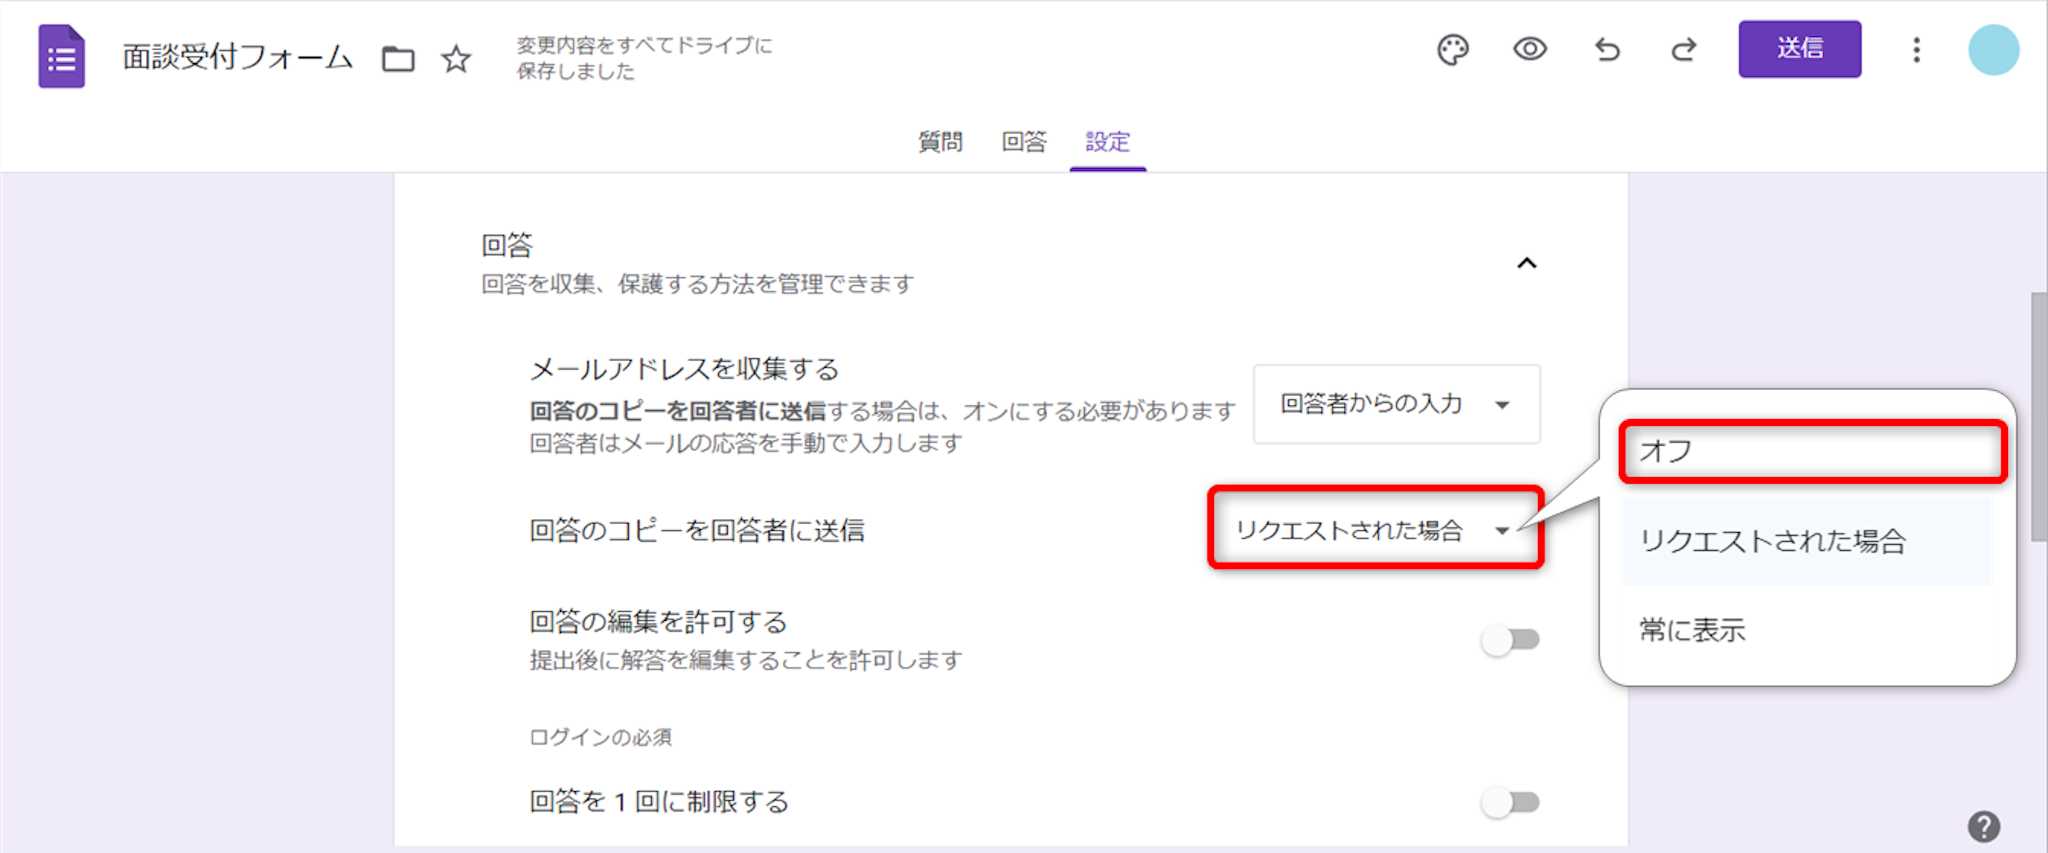The height and width of the screenshot is (853, 2048).
Task: Click the form title 面談受付フォーム
Action: click(238, 57)
